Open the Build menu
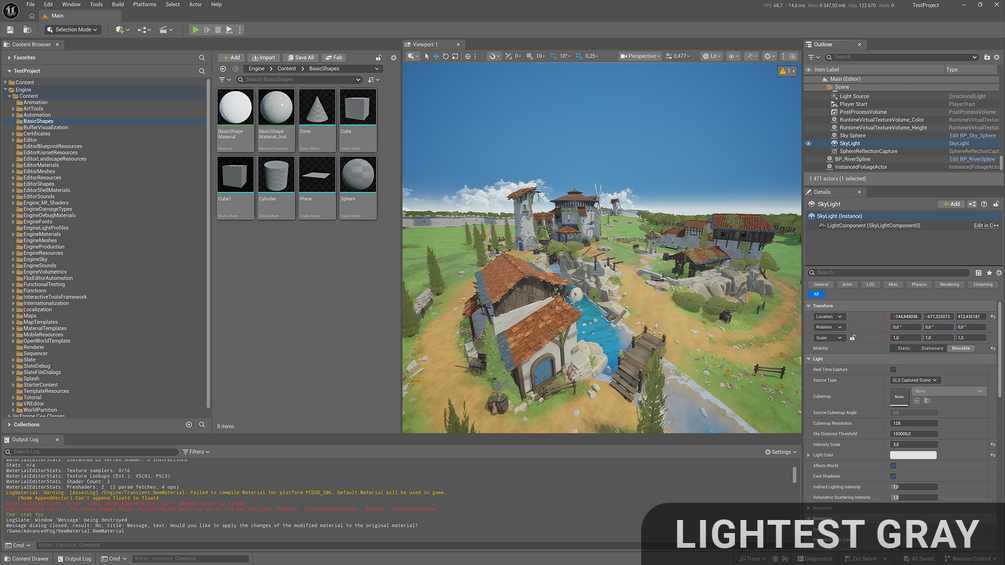The width and height of the screenshot is (1005, 565). tap(118, 4)
